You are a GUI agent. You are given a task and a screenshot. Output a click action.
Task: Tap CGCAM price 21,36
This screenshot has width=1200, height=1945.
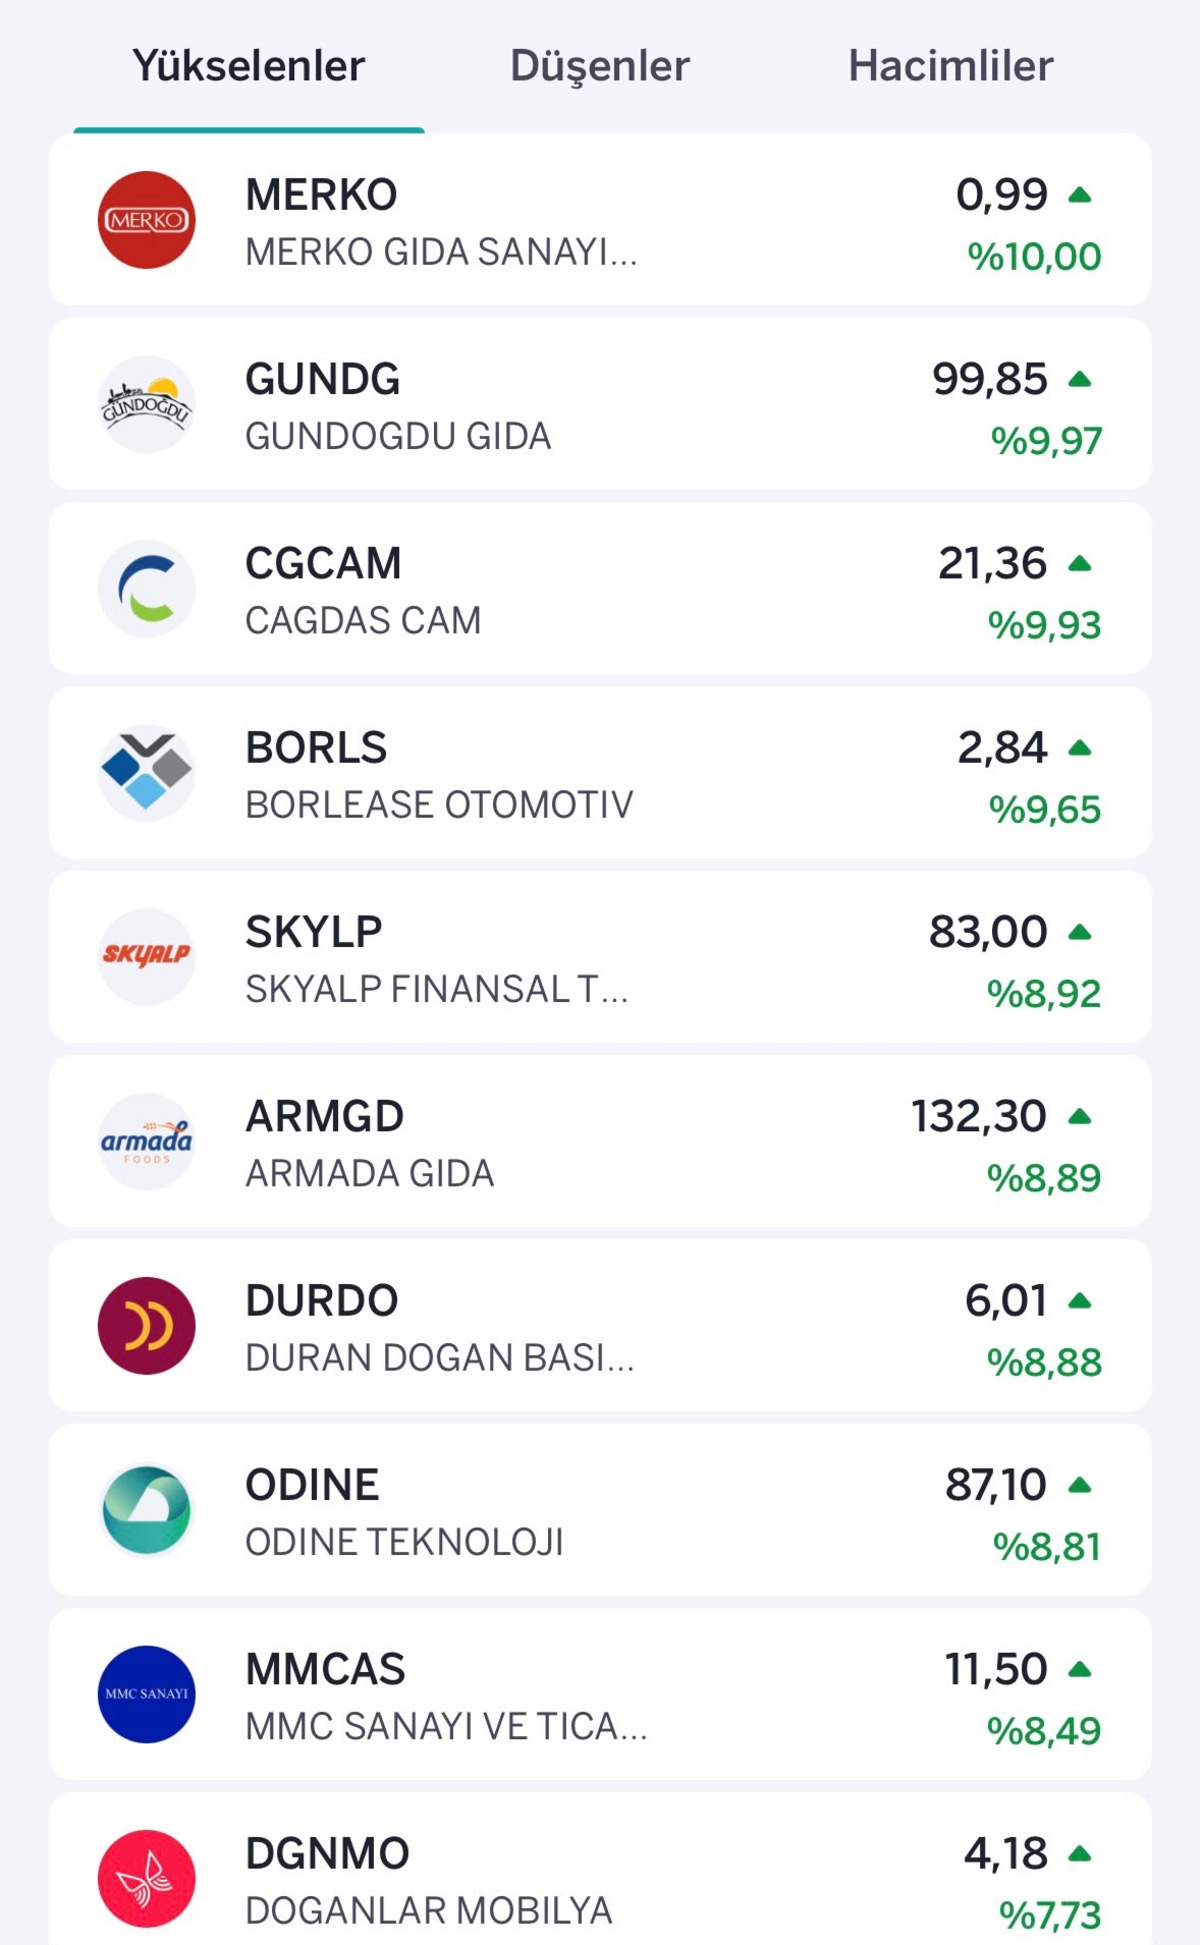click(x=992, y=563)
